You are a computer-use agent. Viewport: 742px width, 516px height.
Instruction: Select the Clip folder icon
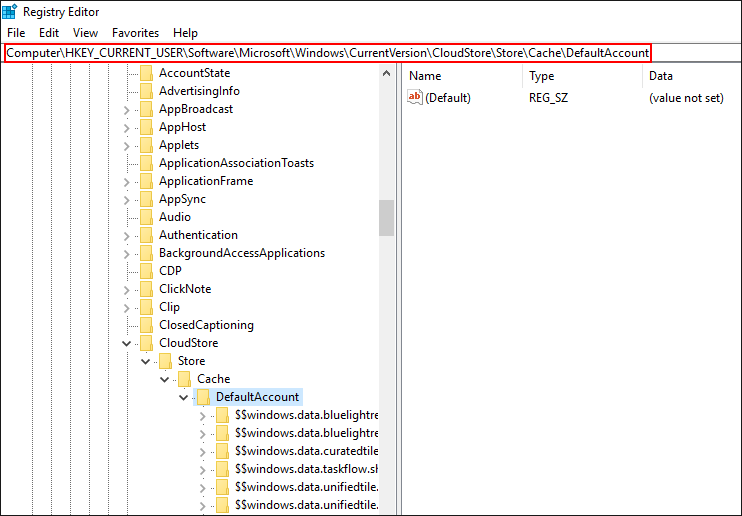[147, 307]
